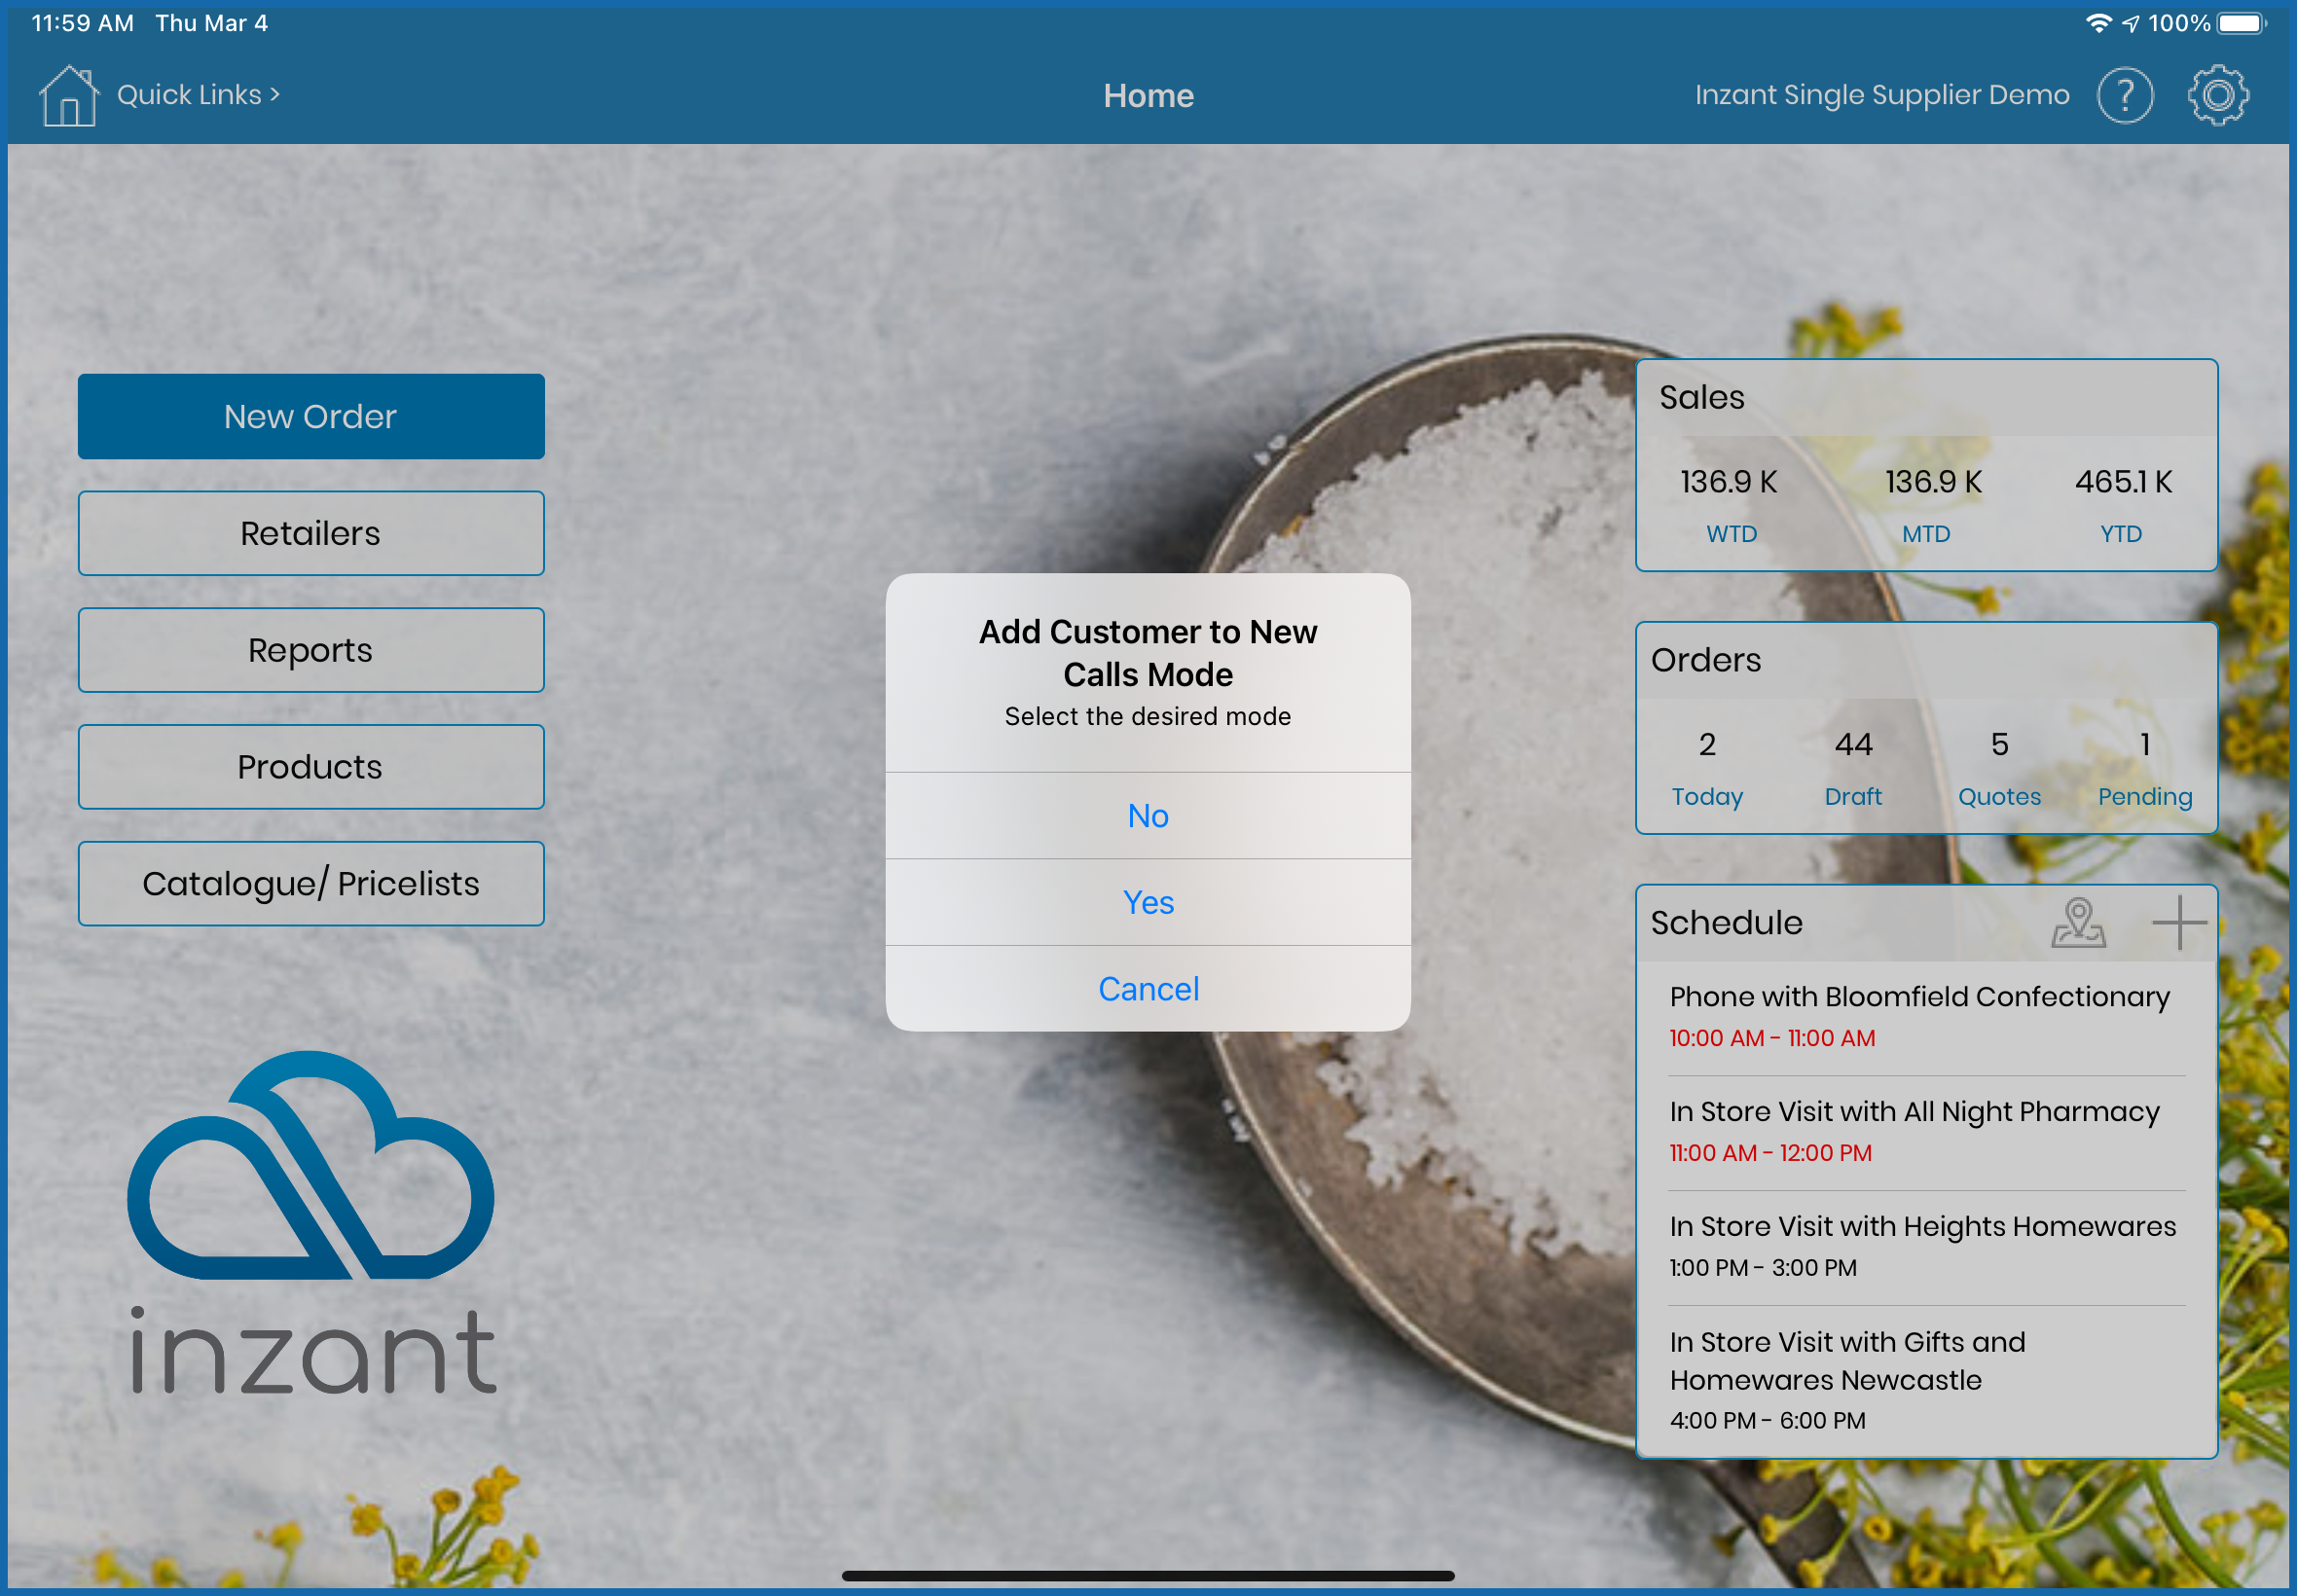
Task: Open the help question mark icon
Action: [2124, 96]
